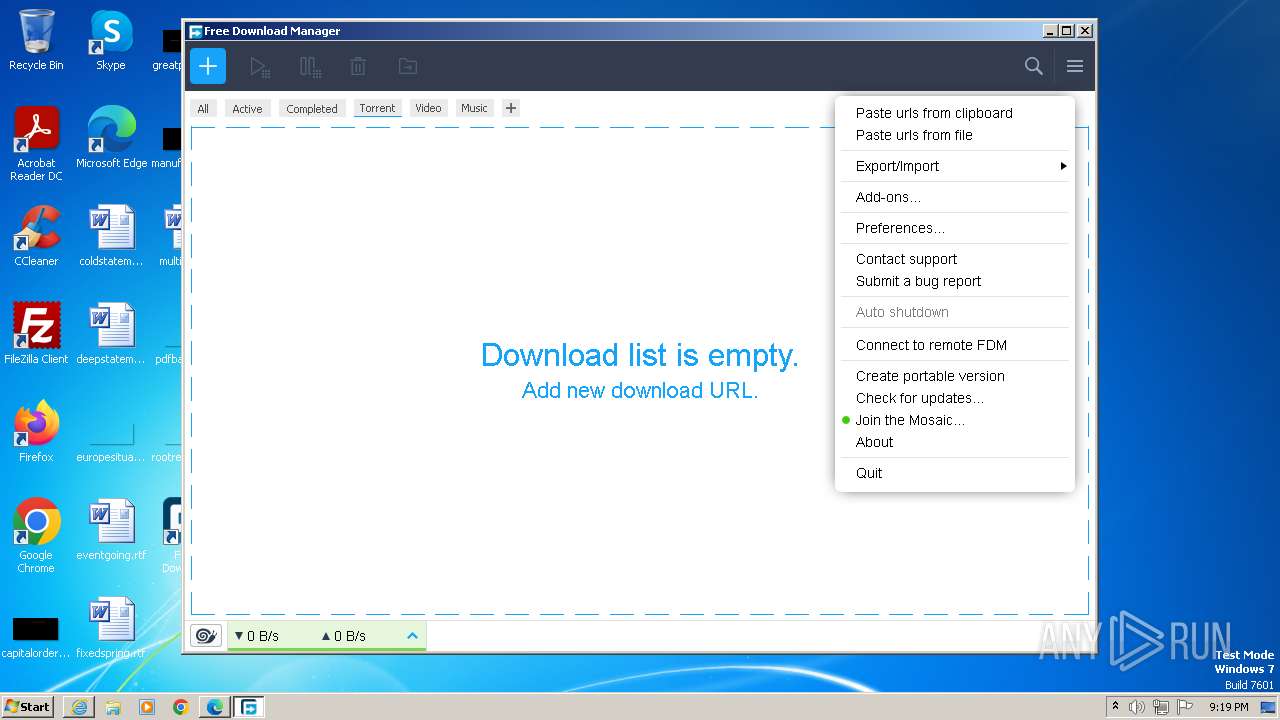
Task: Choose Contact support menu entry
Action: 955,259
